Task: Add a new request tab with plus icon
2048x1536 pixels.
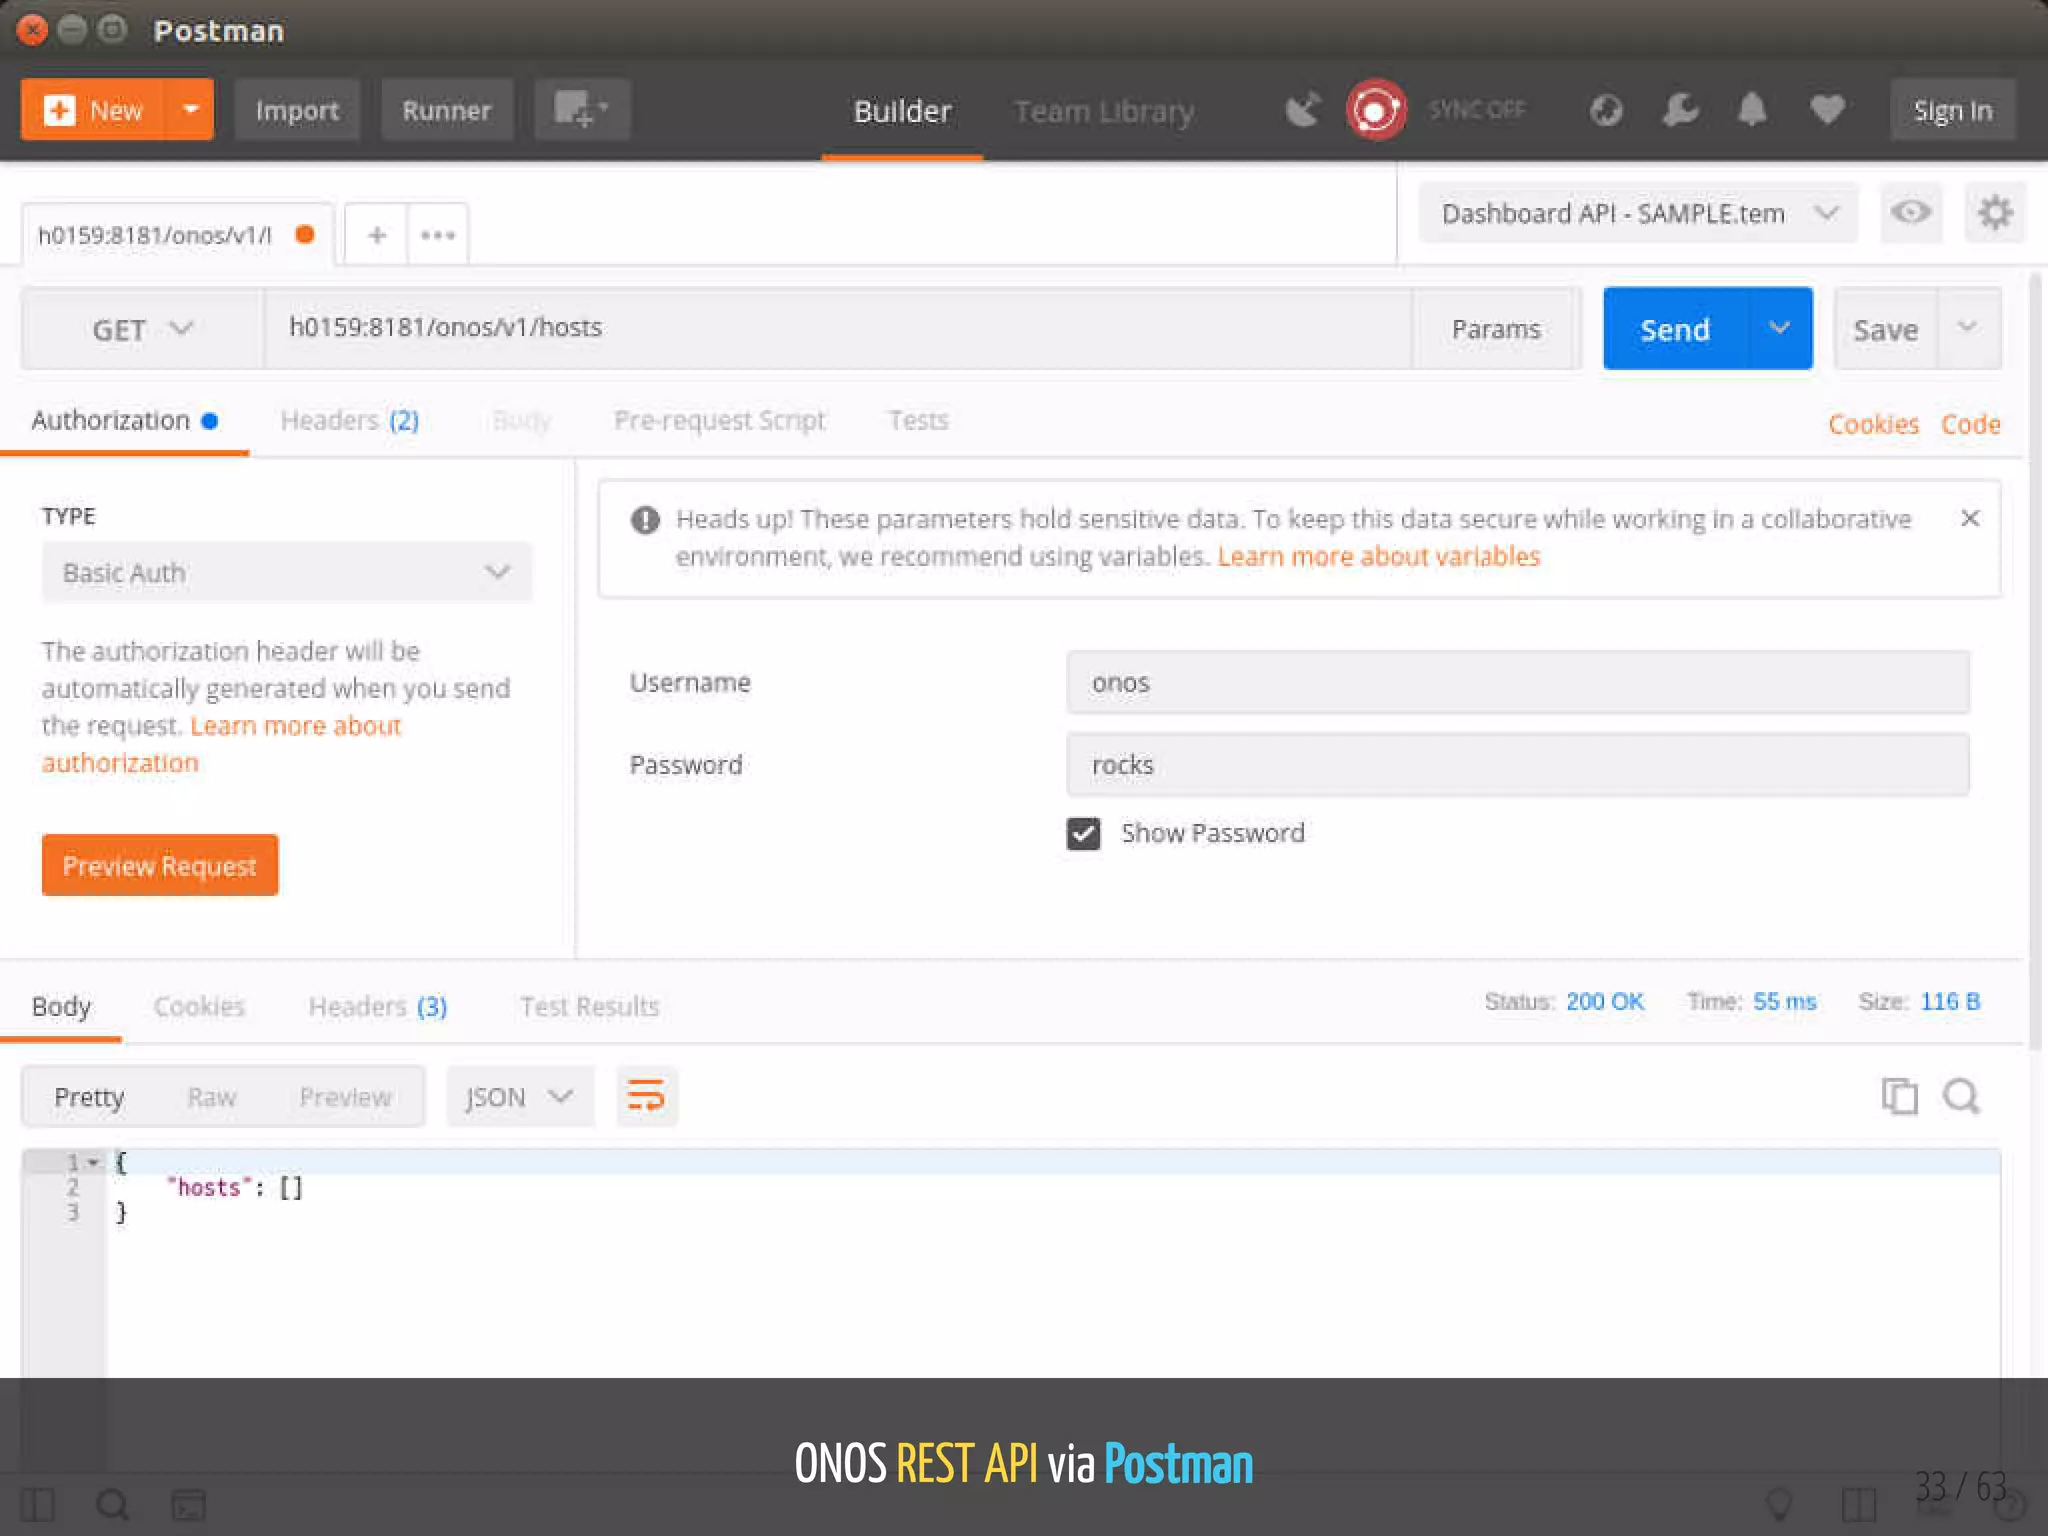Action: pos(376,235)
